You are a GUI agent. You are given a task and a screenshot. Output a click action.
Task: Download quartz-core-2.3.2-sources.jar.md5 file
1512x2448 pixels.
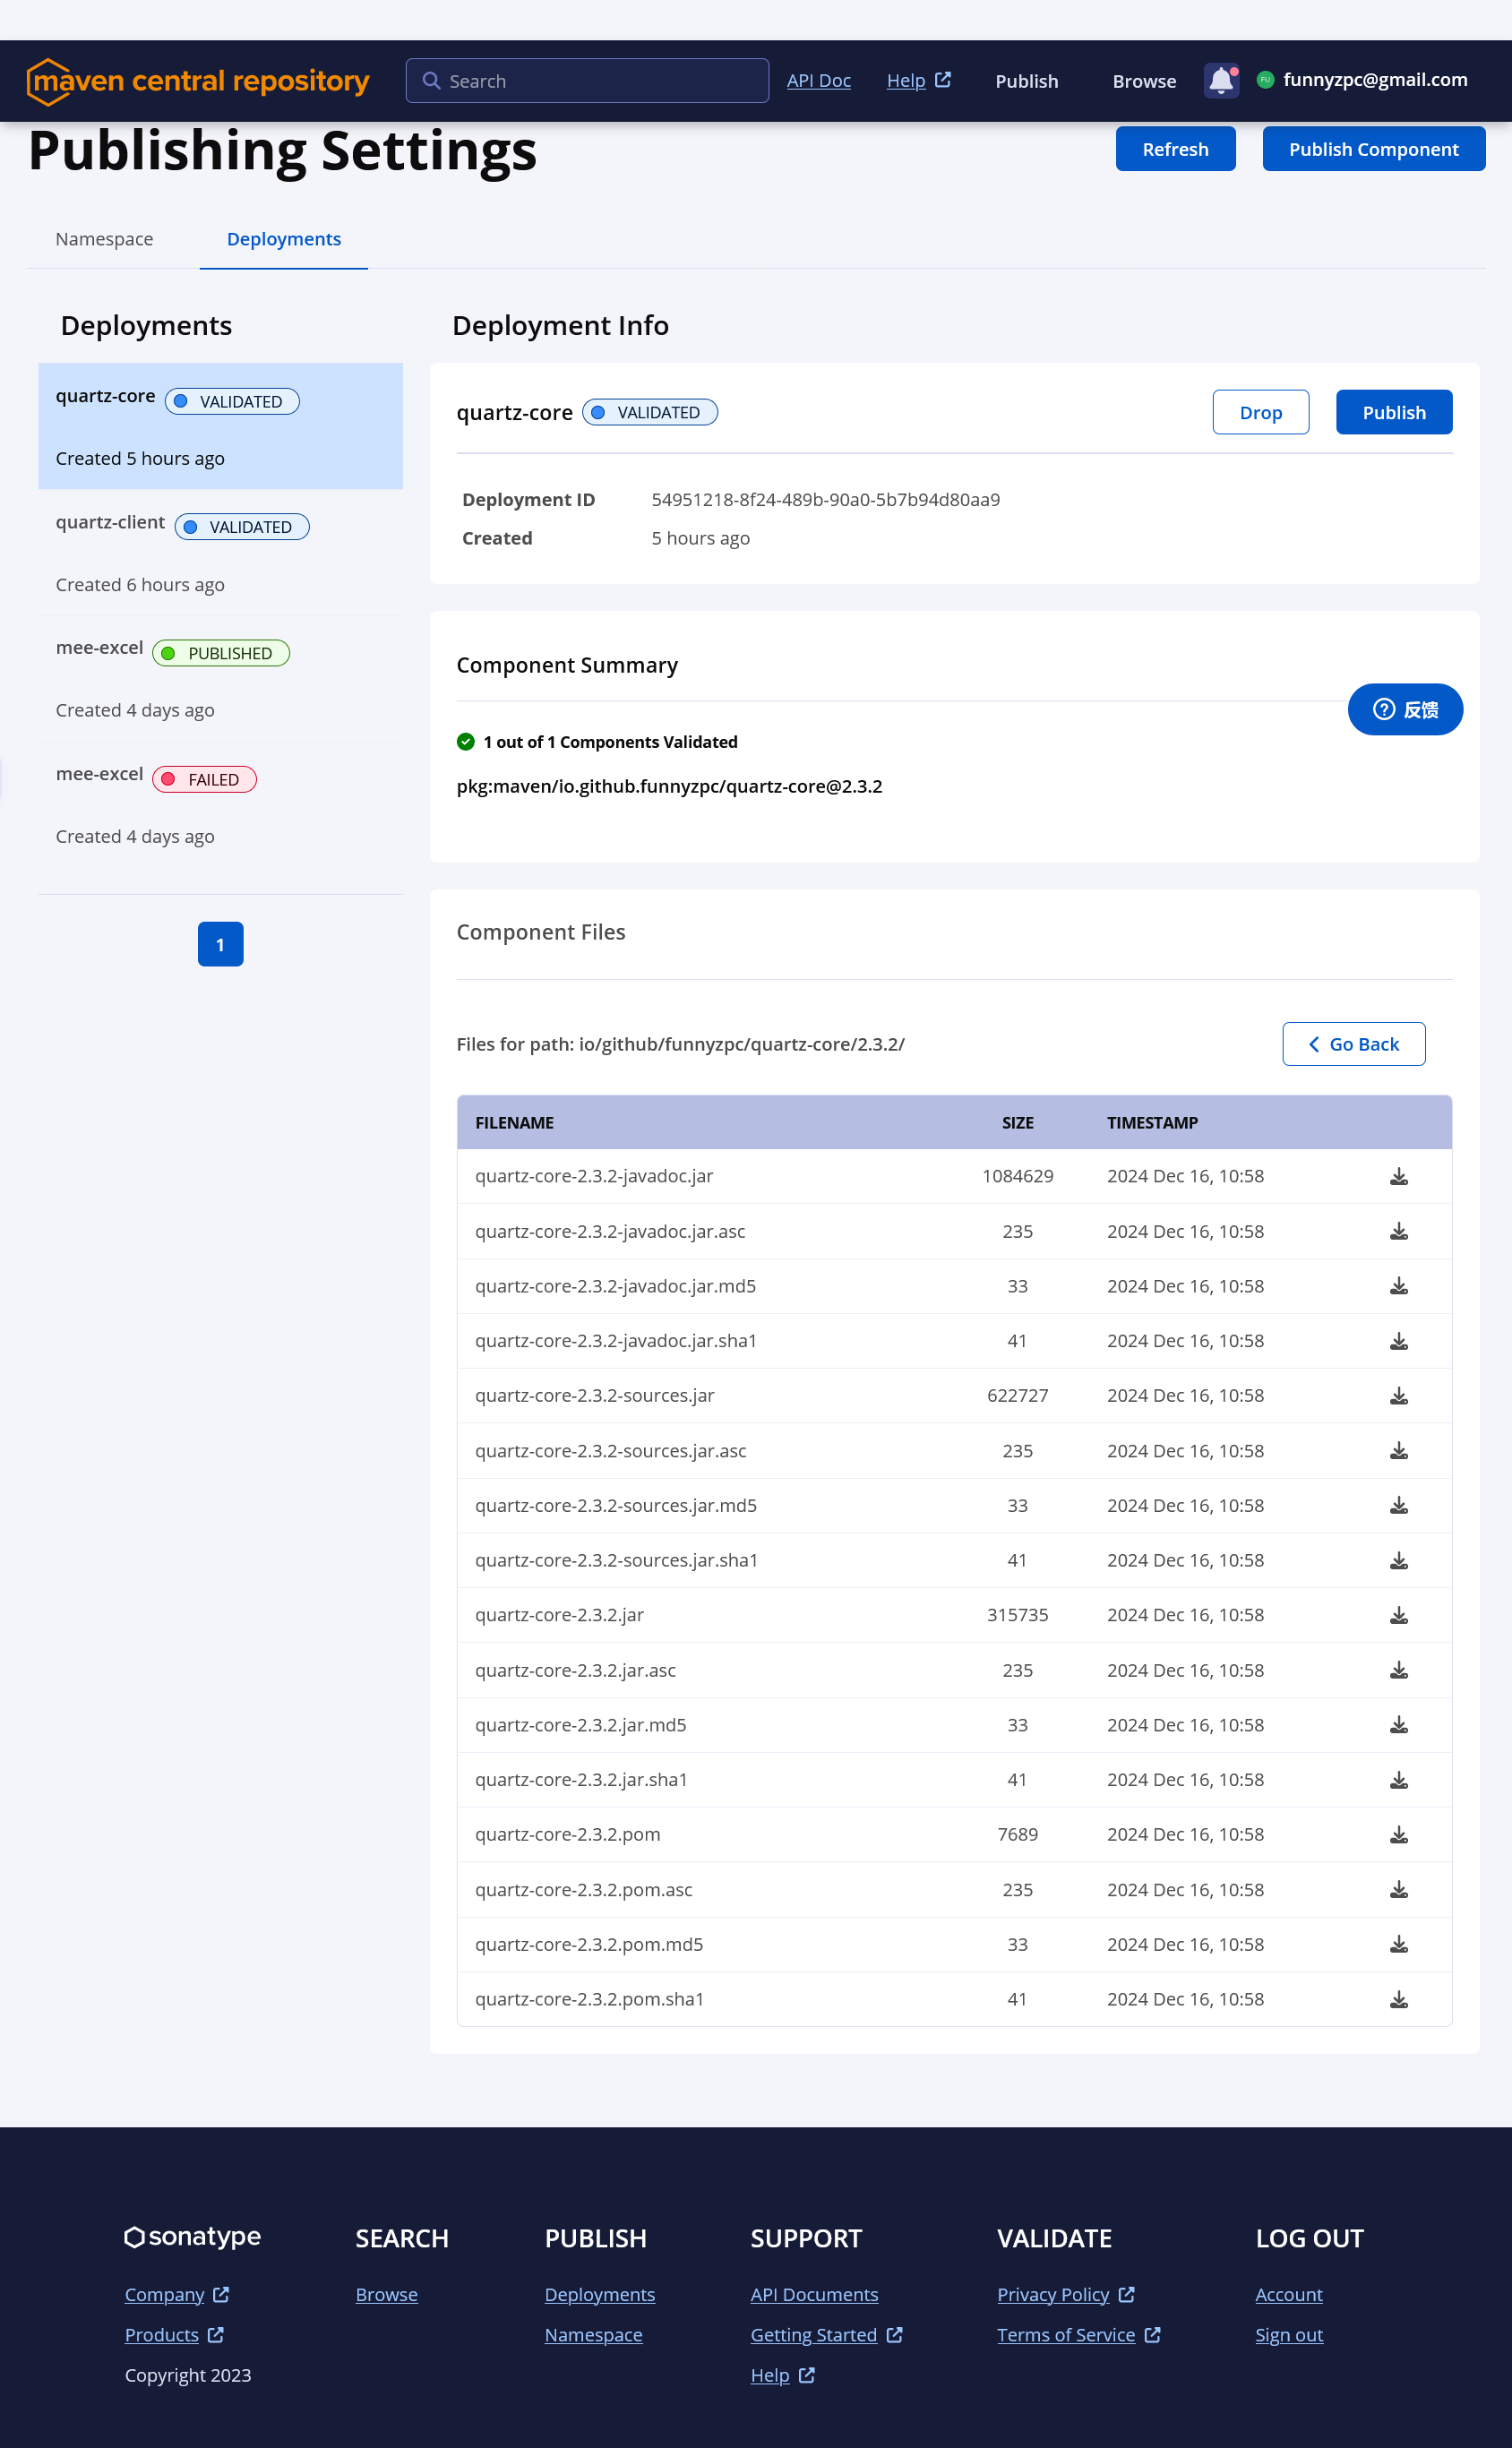click(x=1398, y=1505)
